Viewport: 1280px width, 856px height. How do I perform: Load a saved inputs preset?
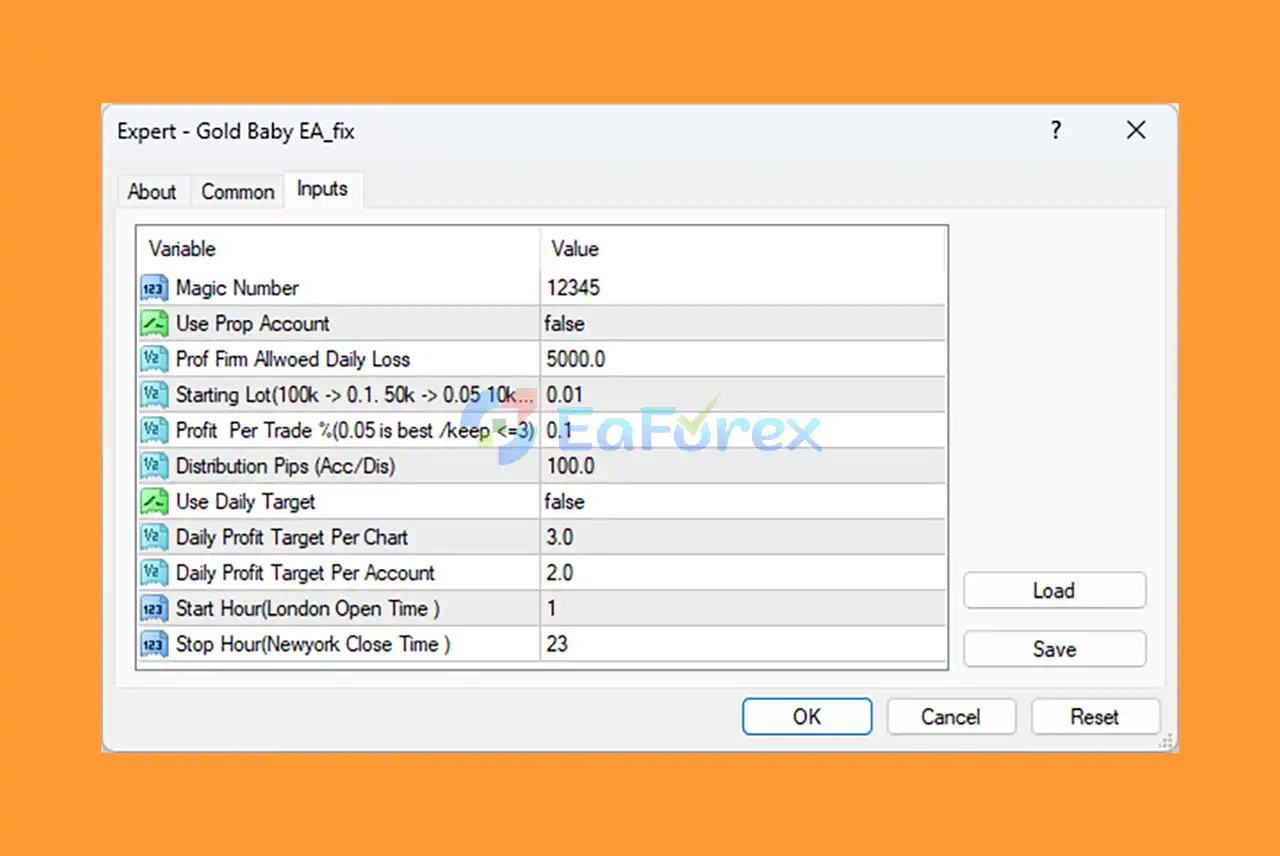[1054, 591]
